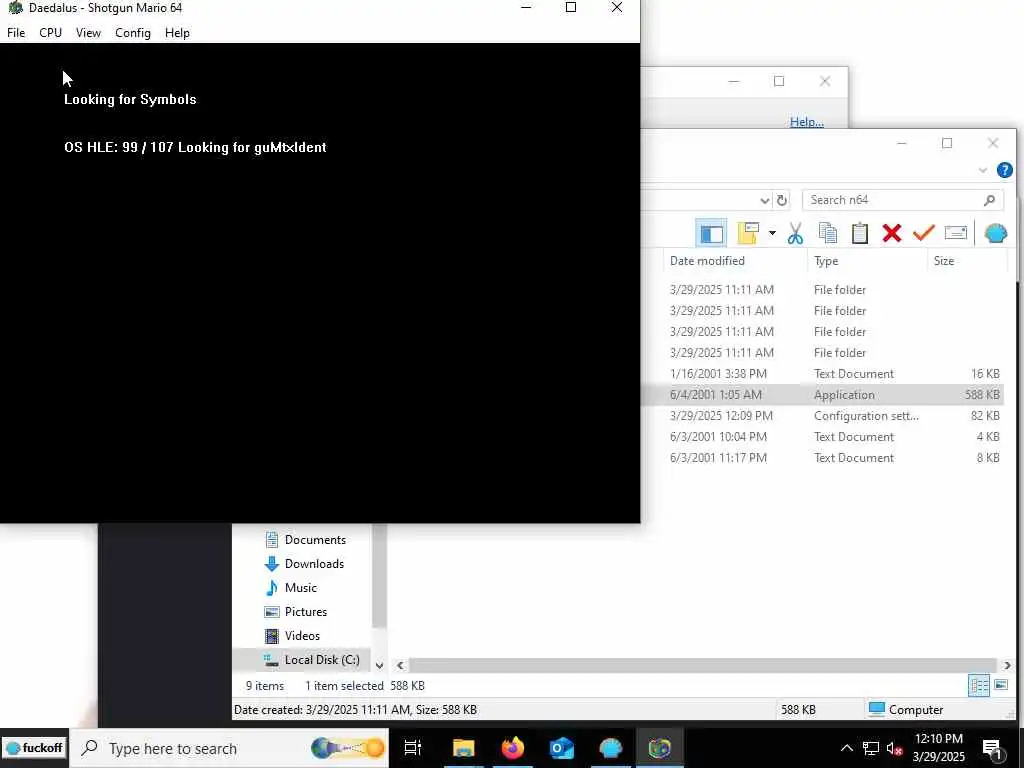Click the 16 KB size cell

tap(985, 374)
